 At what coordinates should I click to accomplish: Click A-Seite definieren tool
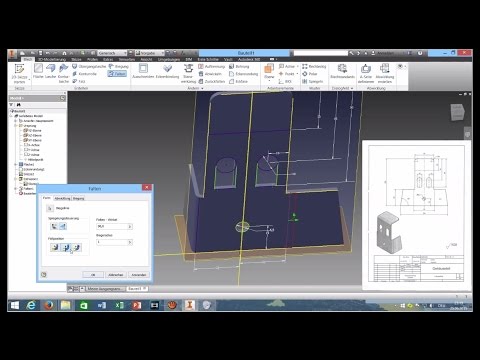(366, 74)
